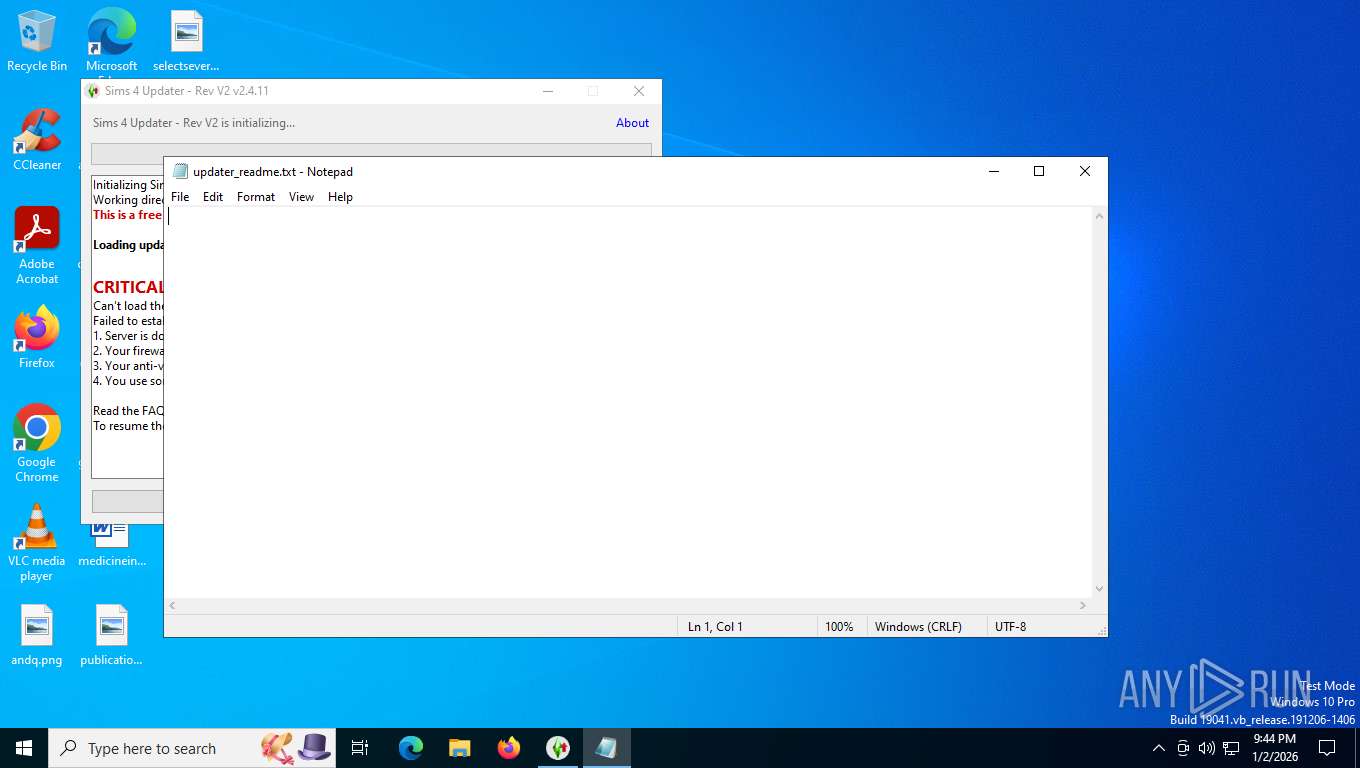Open the VLC media player desktop shortcut
This screenshot has height=768, width=1360.
(37, 543)
